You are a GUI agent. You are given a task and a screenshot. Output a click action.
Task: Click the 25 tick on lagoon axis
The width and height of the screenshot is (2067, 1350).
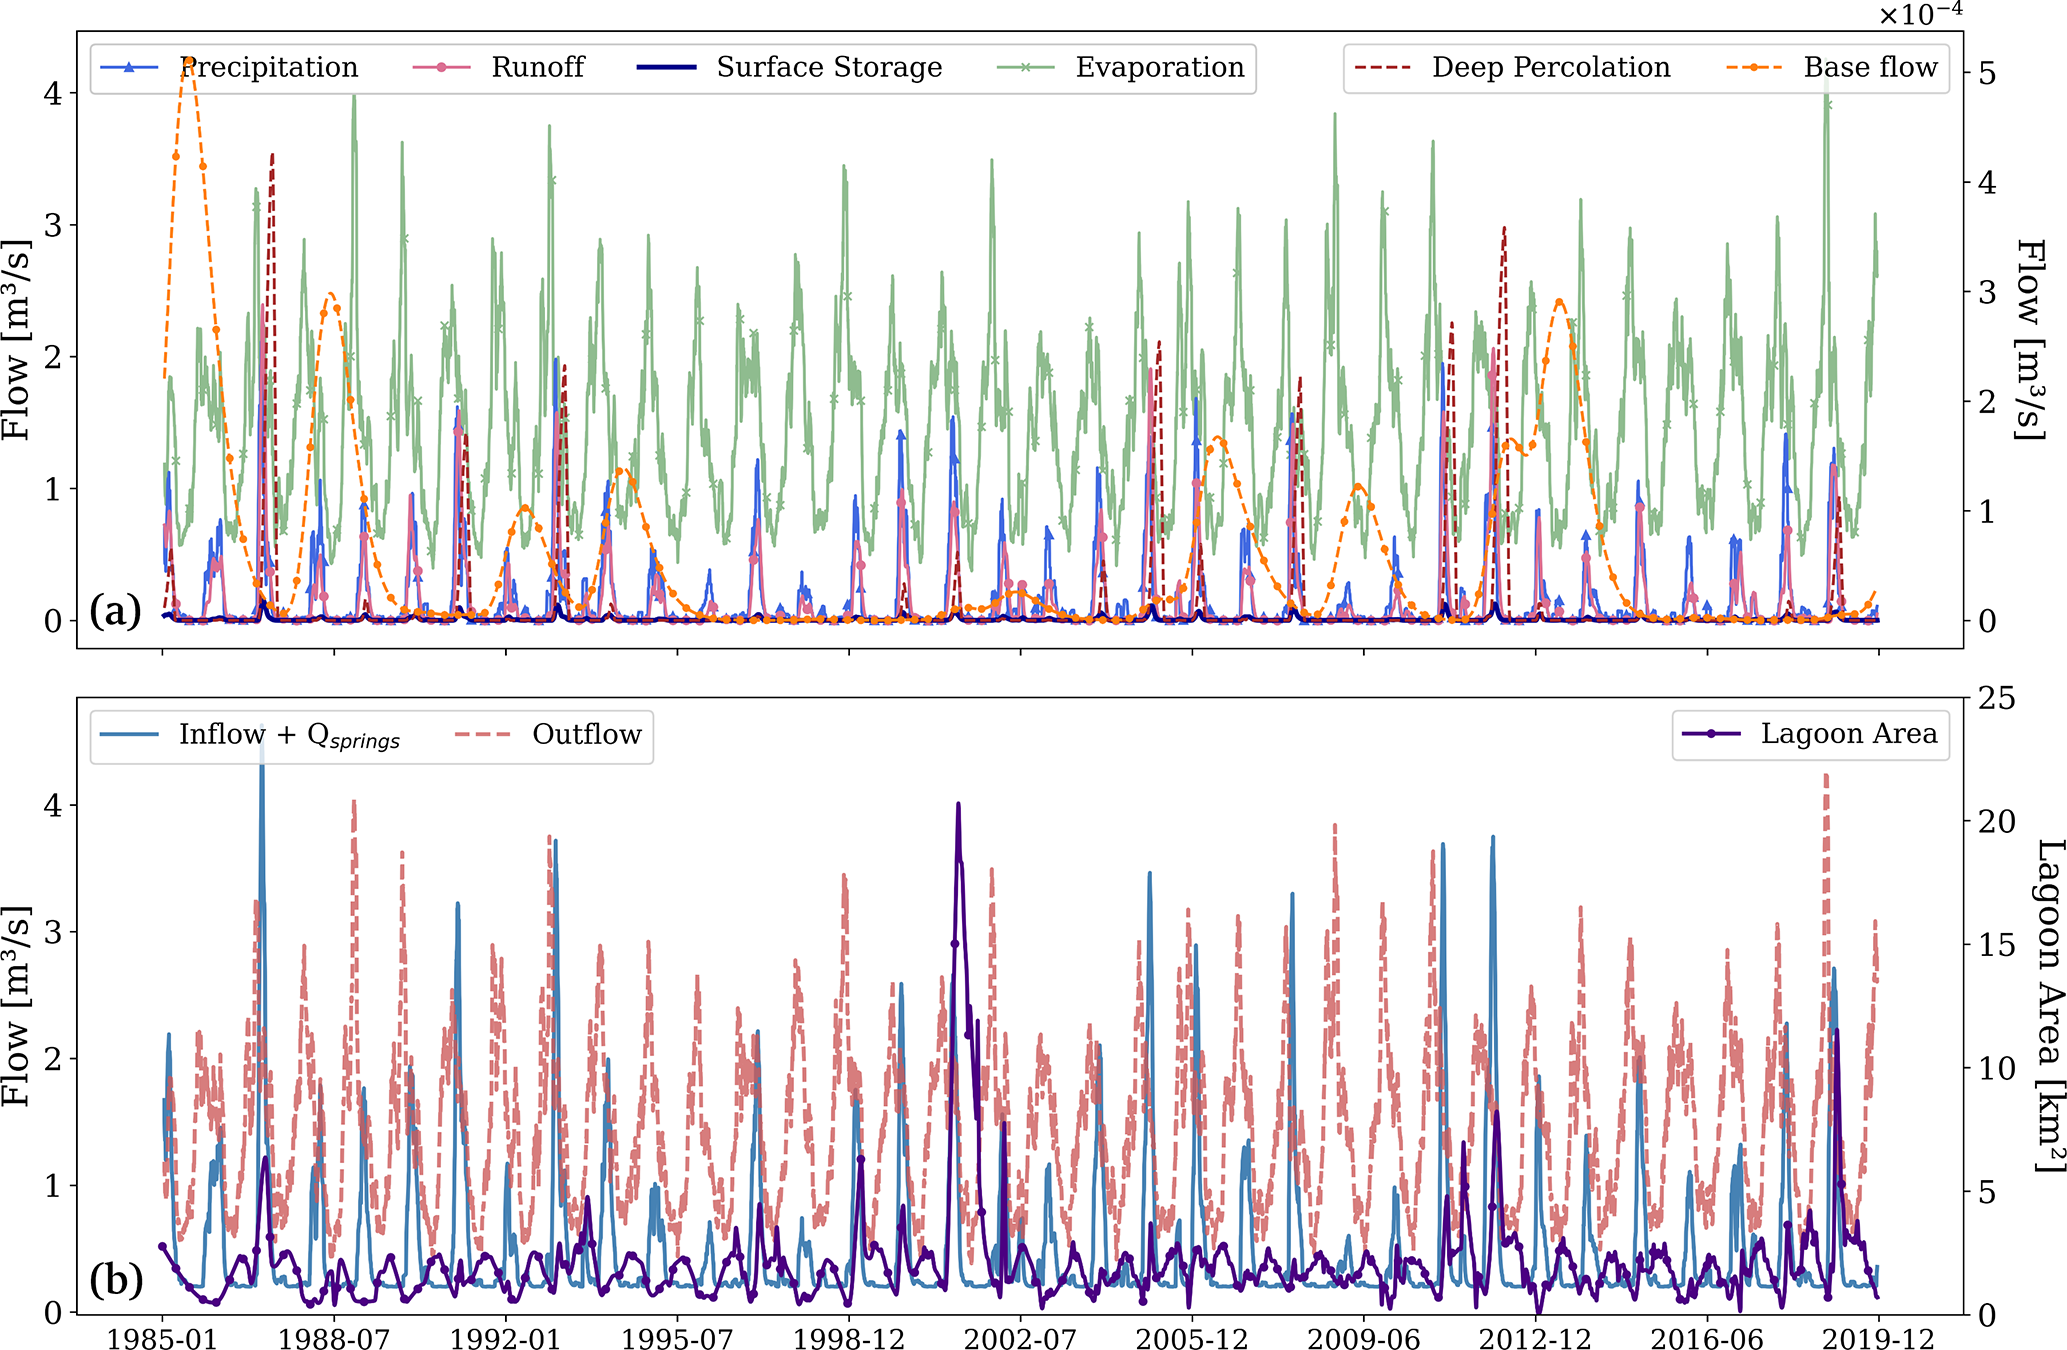1996,698
